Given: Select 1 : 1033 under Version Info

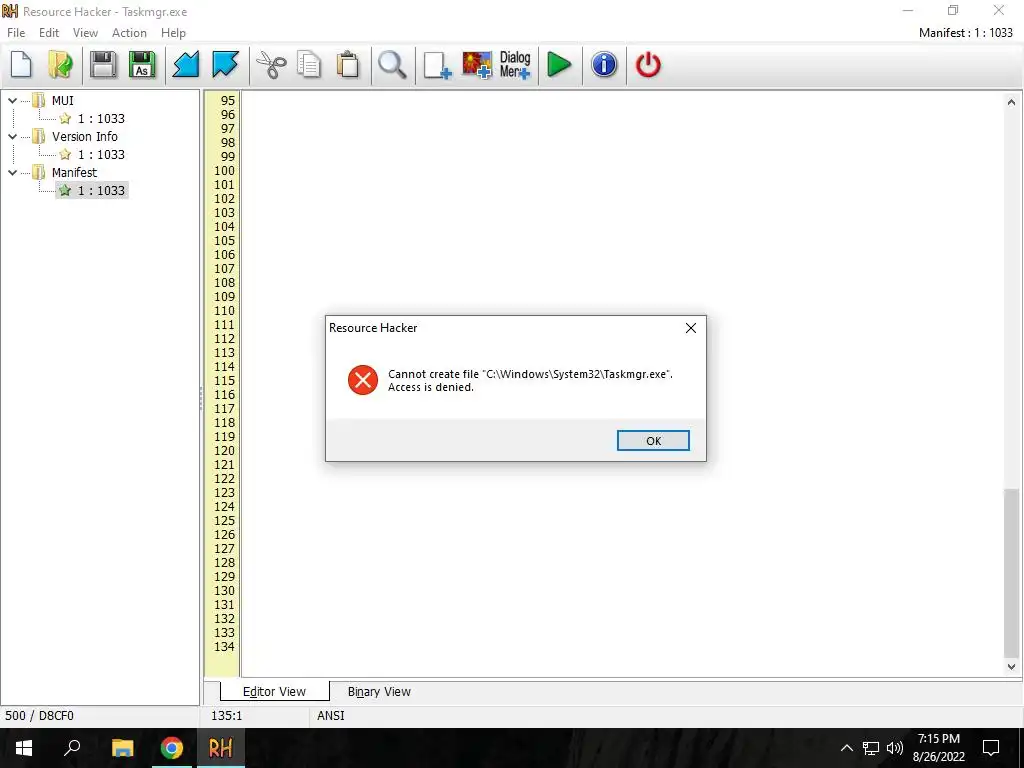Looking at the screenshot, I should coord(101,154).
